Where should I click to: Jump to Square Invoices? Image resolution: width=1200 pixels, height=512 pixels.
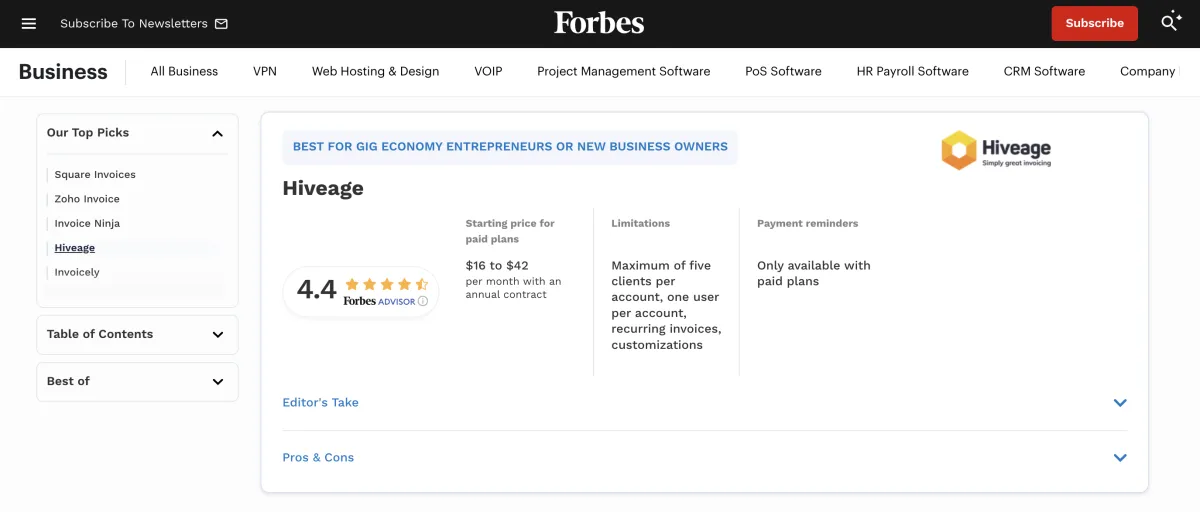[95, 174]
